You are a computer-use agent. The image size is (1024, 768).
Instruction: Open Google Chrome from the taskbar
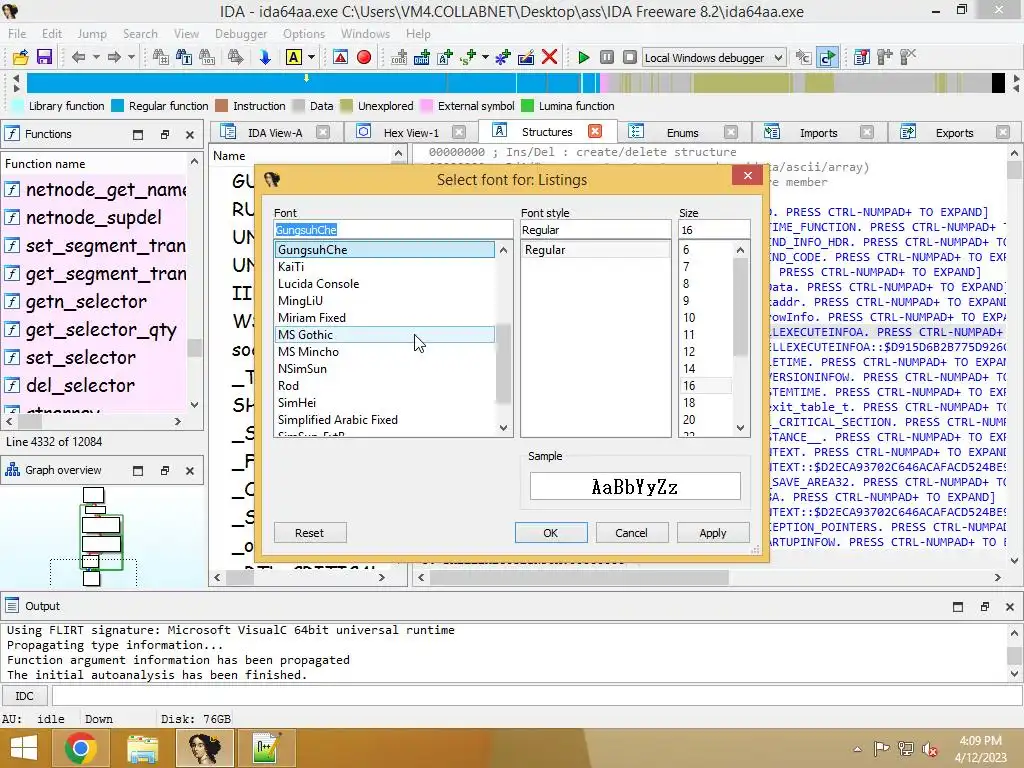click(81, 748)
